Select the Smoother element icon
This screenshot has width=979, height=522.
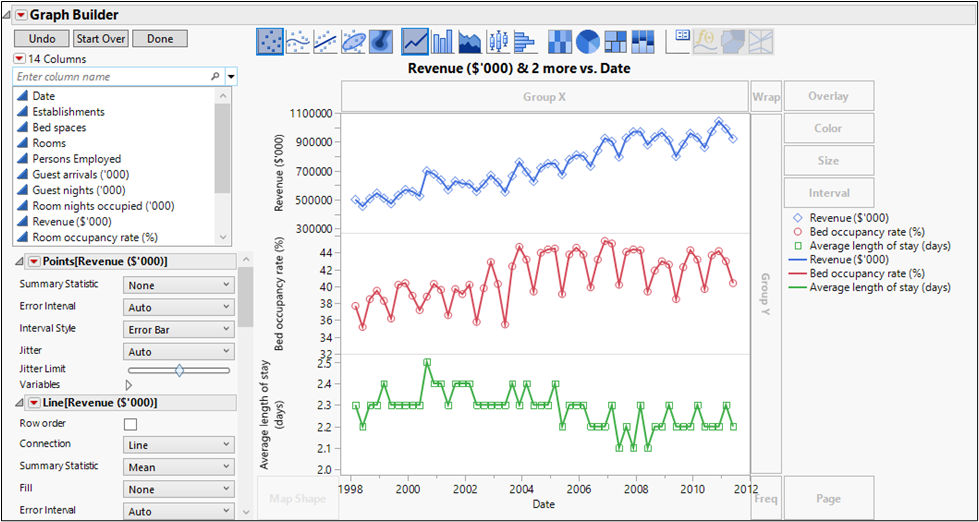point(298,41)
